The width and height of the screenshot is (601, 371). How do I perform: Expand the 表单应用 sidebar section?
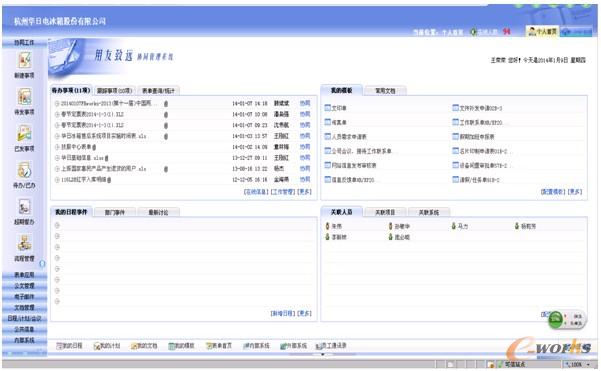click(x=24, y=275)
